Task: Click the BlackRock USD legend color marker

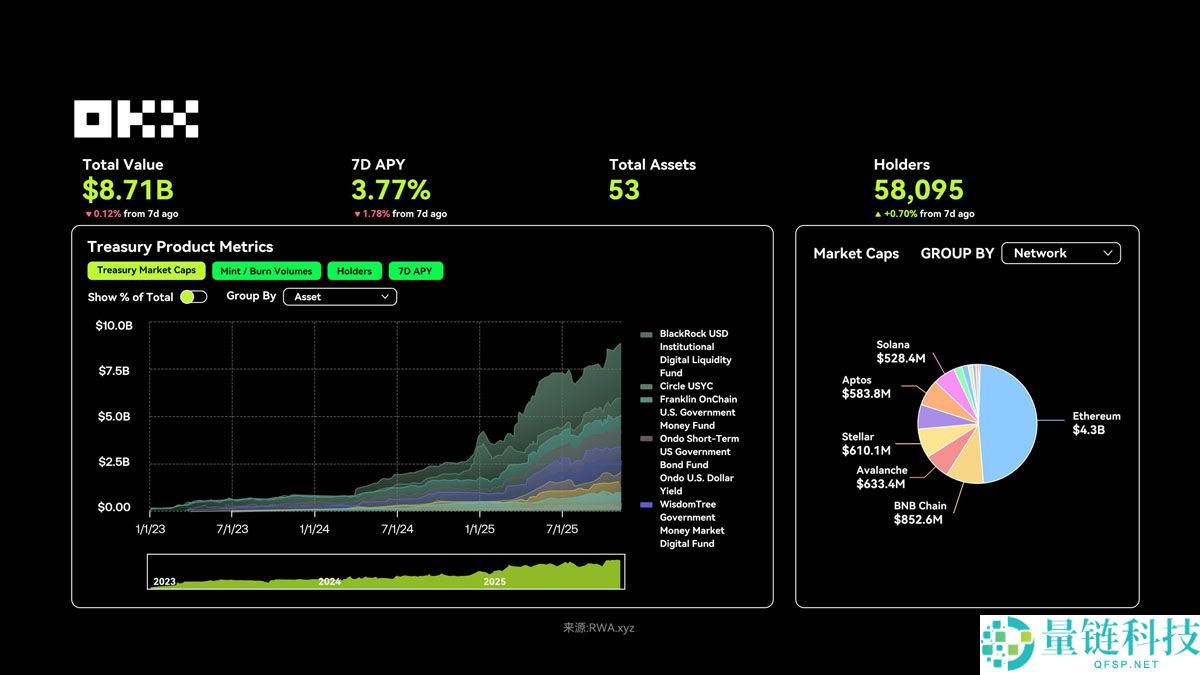Action: 646,334
